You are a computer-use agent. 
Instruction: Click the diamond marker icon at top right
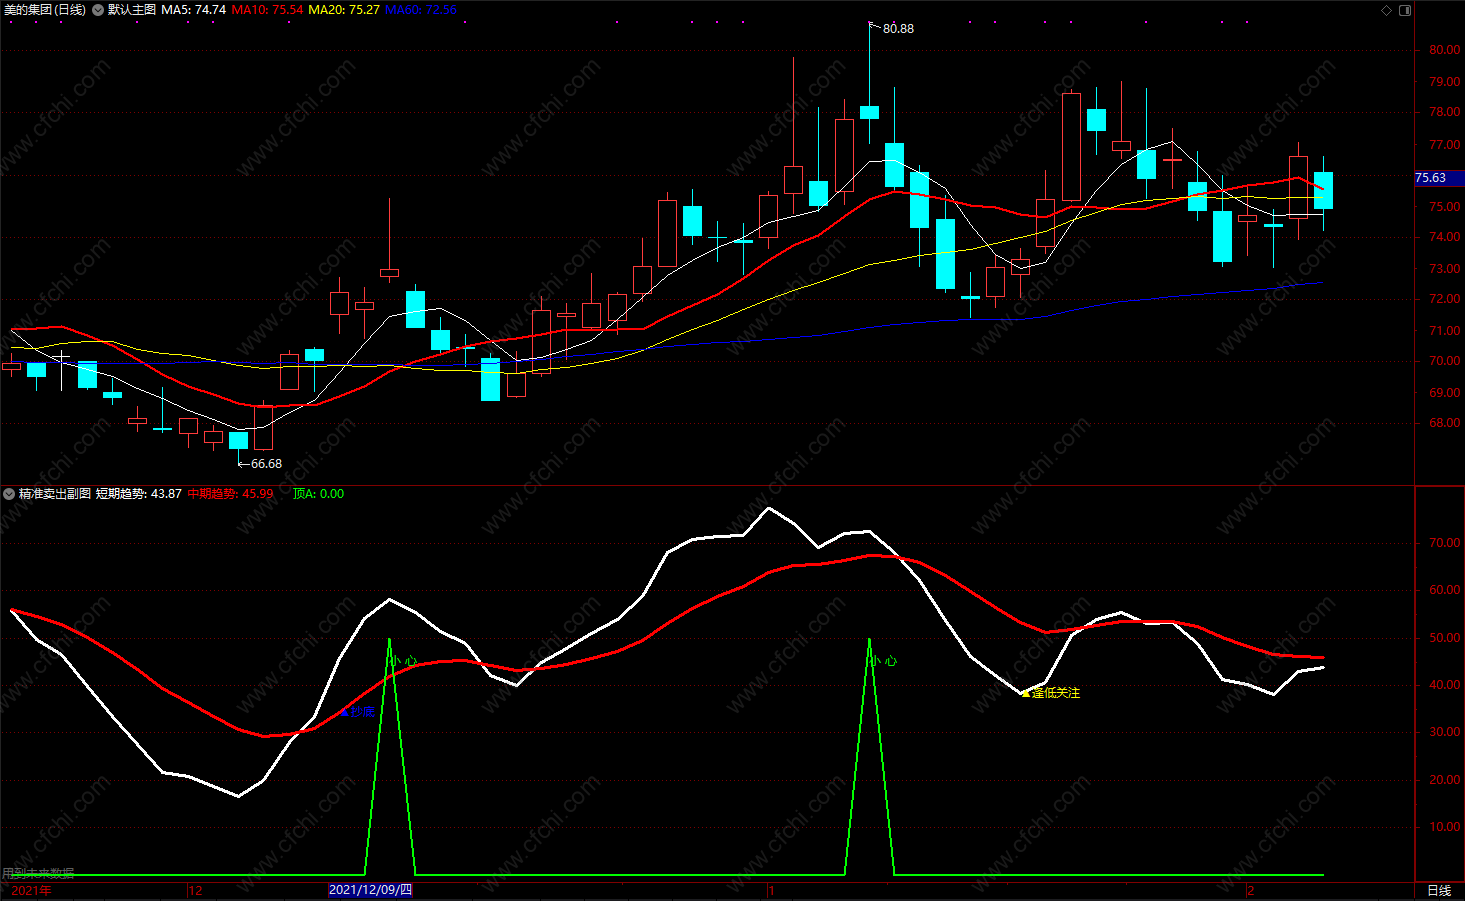[x=1386, y=10]
